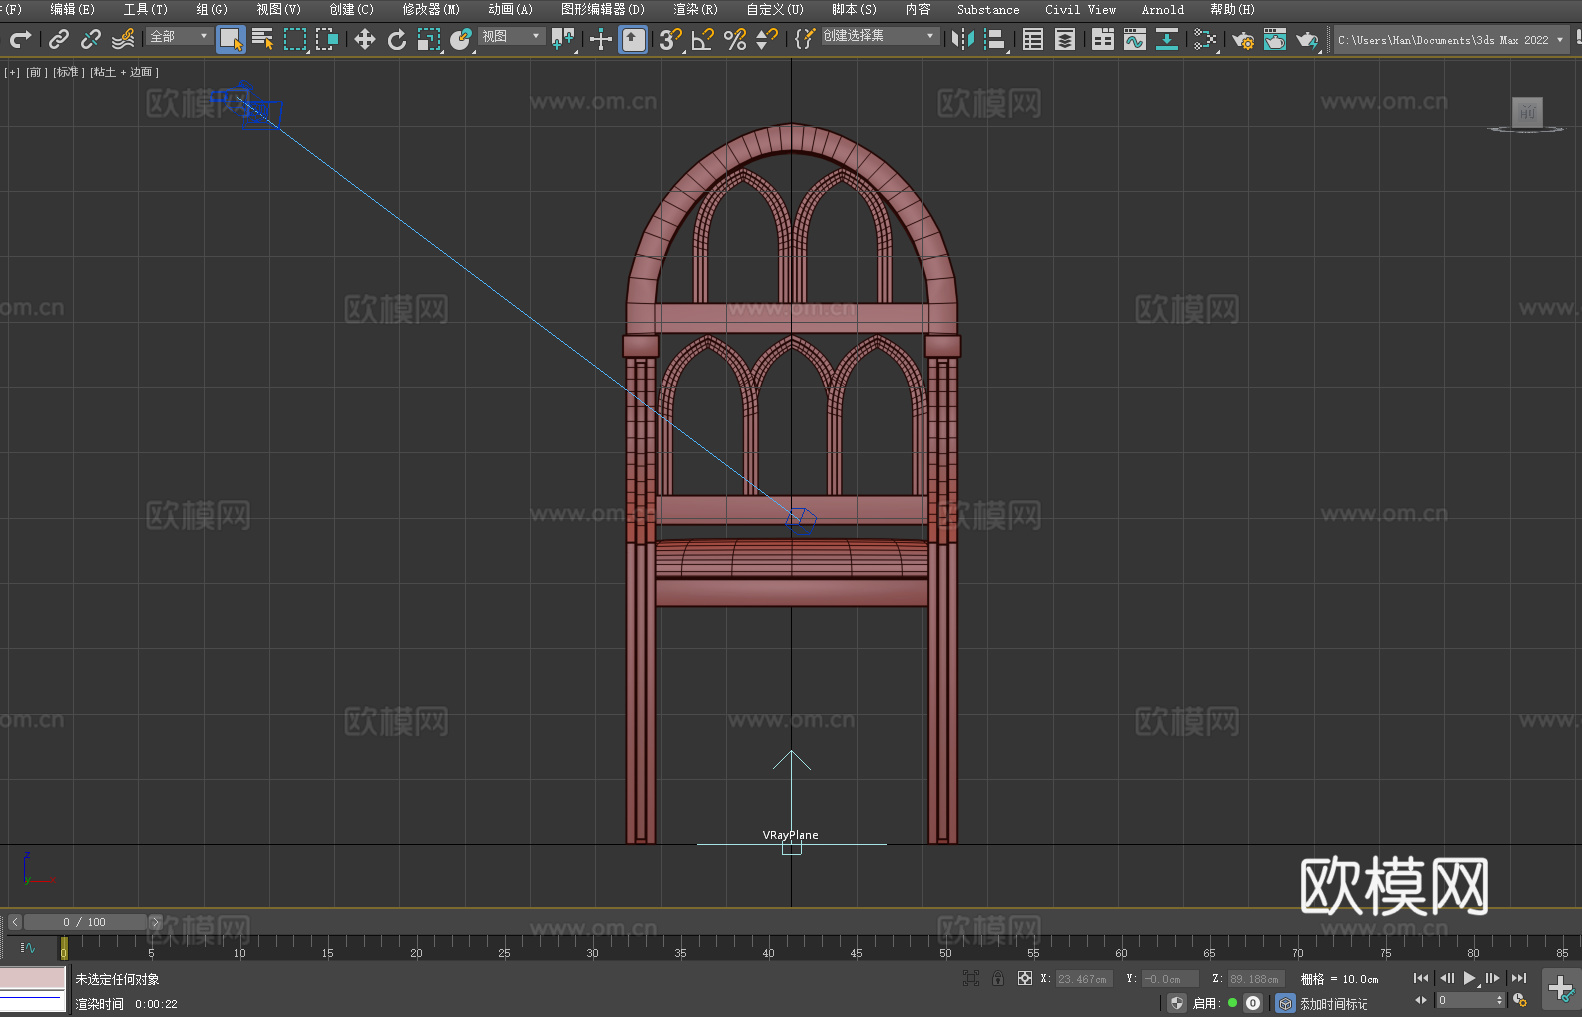The image size is (1582, 1017).
Task: Click Select and Manipulate crosshair icon
Action: pyautogui.click(x=601, y=39)
